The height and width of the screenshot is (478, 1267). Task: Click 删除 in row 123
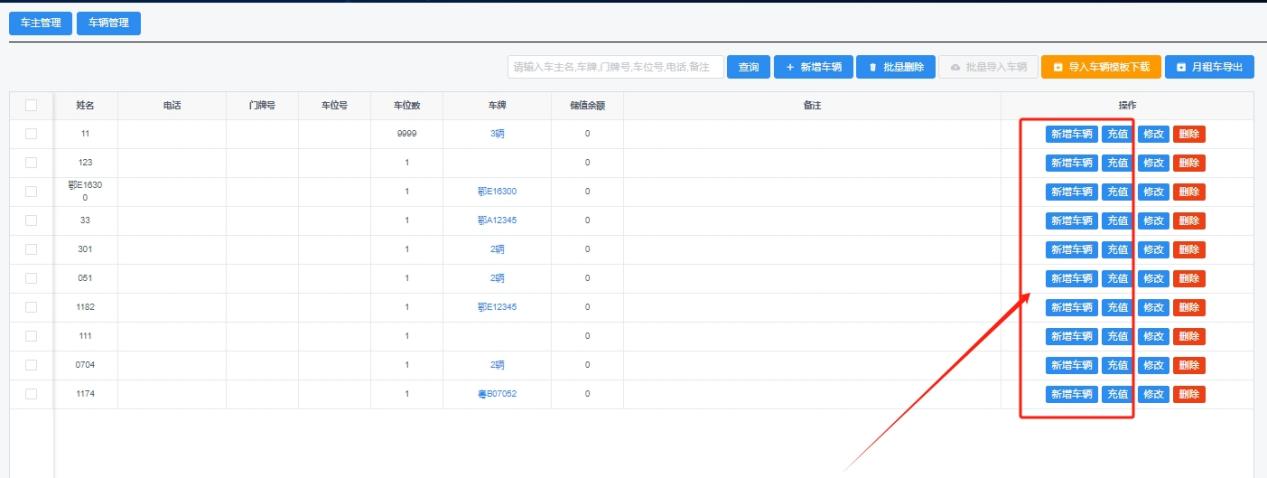point(1189,163)
